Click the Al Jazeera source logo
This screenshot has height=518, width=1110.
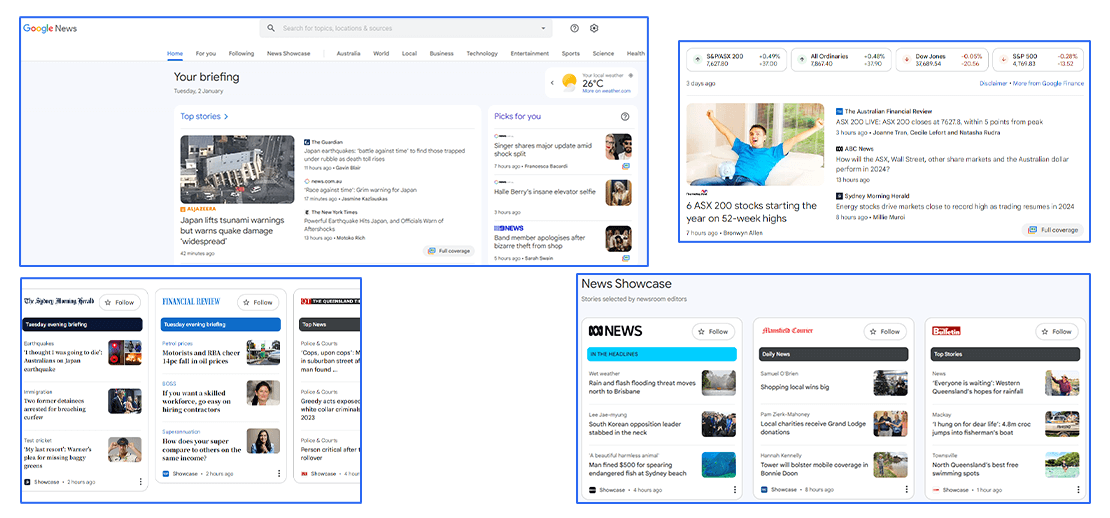tap(198, 209)
